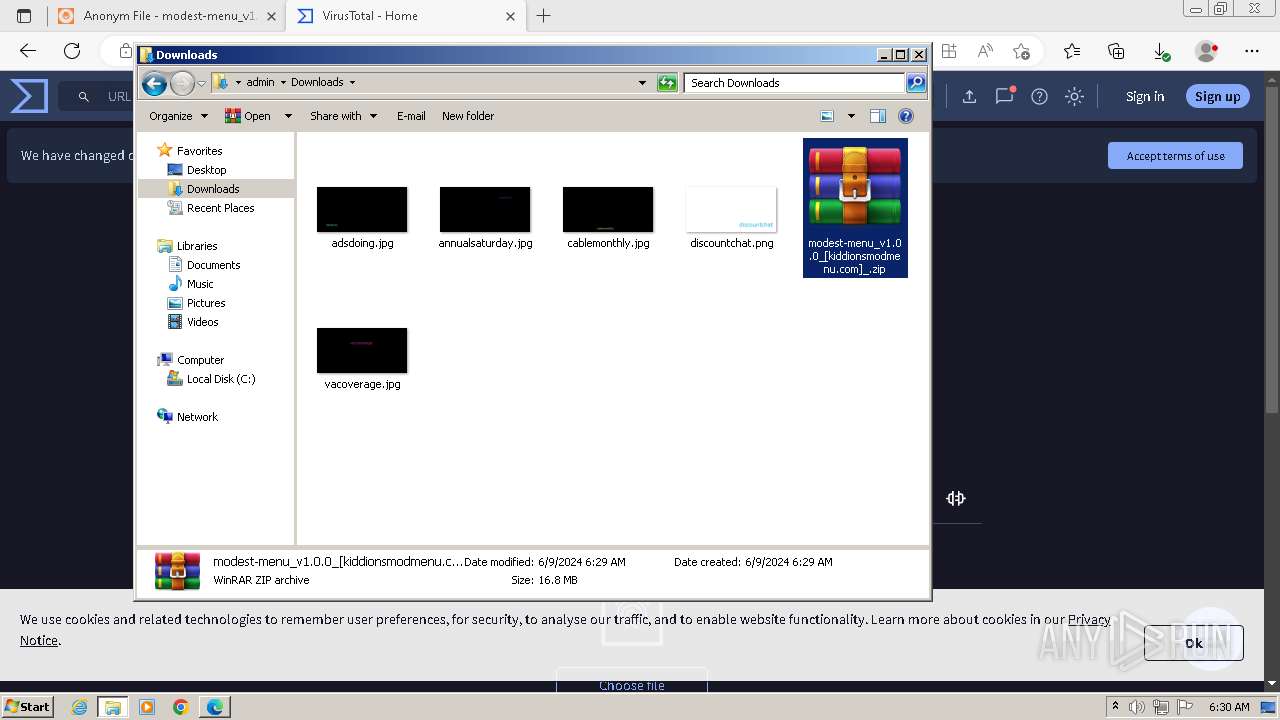Expand the admin breadcrumb arrow
Screen dimensions: 1280x720
click(x=283, y=83)
